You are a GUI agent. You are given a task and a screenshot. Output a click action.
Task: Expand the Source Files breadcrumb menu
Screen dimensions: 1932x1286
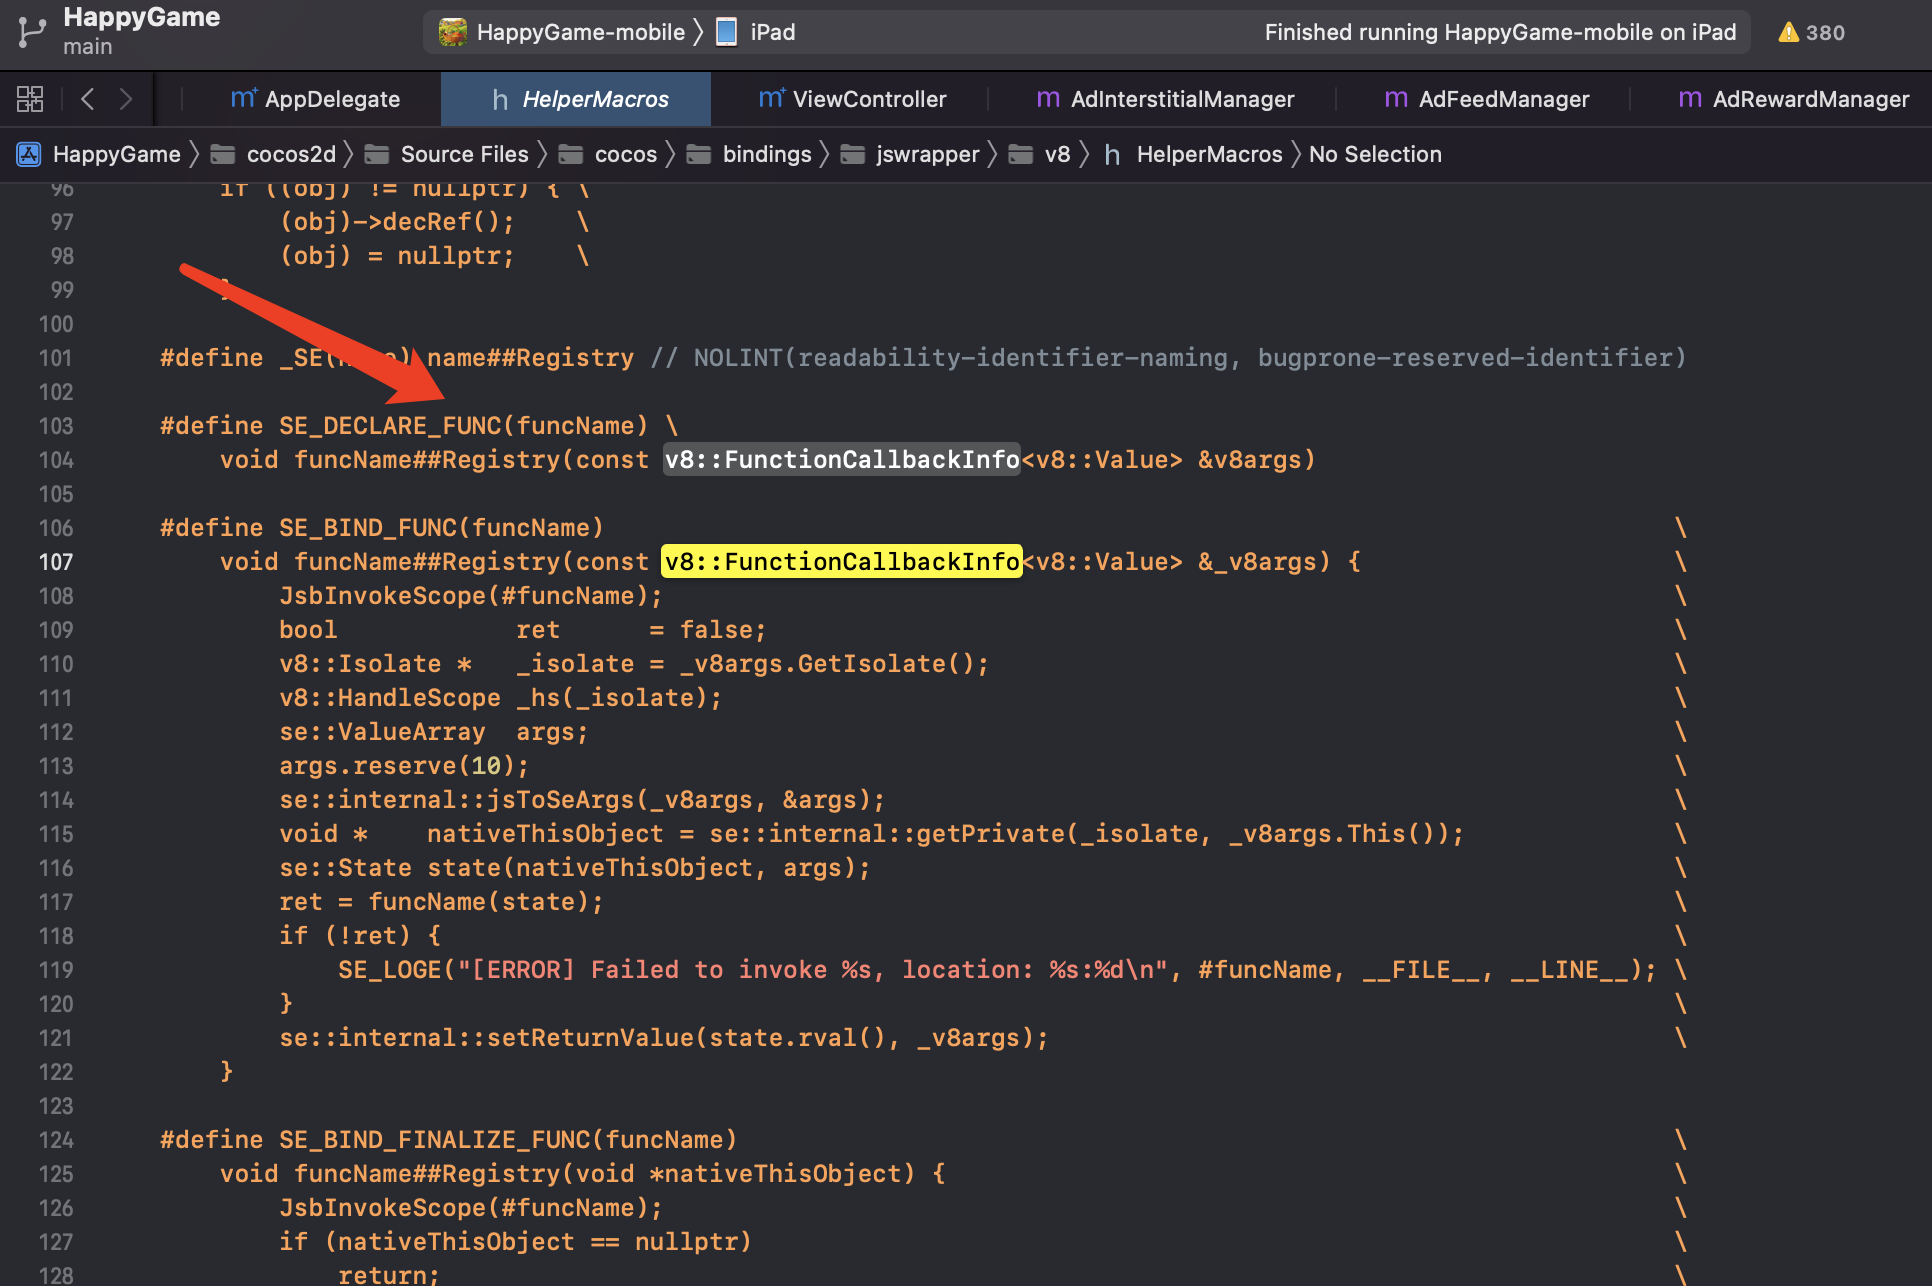(x=464, y=154)
